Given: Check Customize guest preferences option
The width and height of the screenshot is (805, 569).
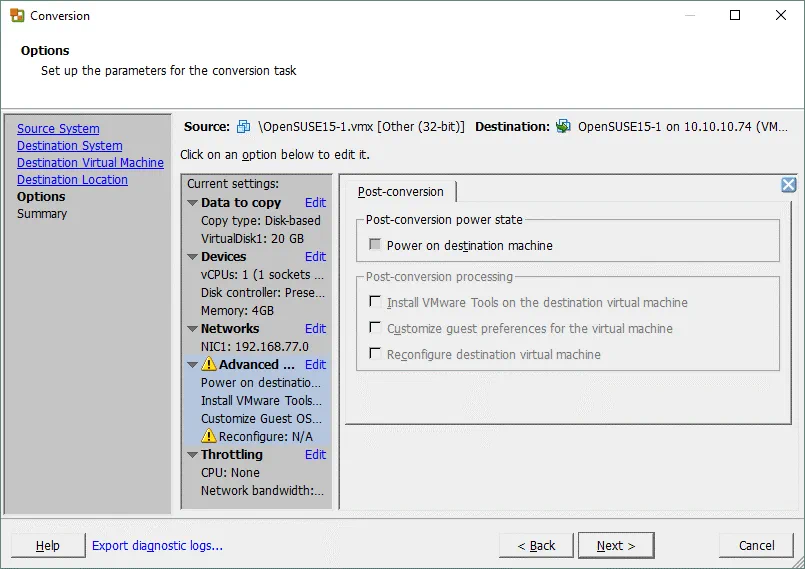Looking at the screenshot, I should point(375,328).
